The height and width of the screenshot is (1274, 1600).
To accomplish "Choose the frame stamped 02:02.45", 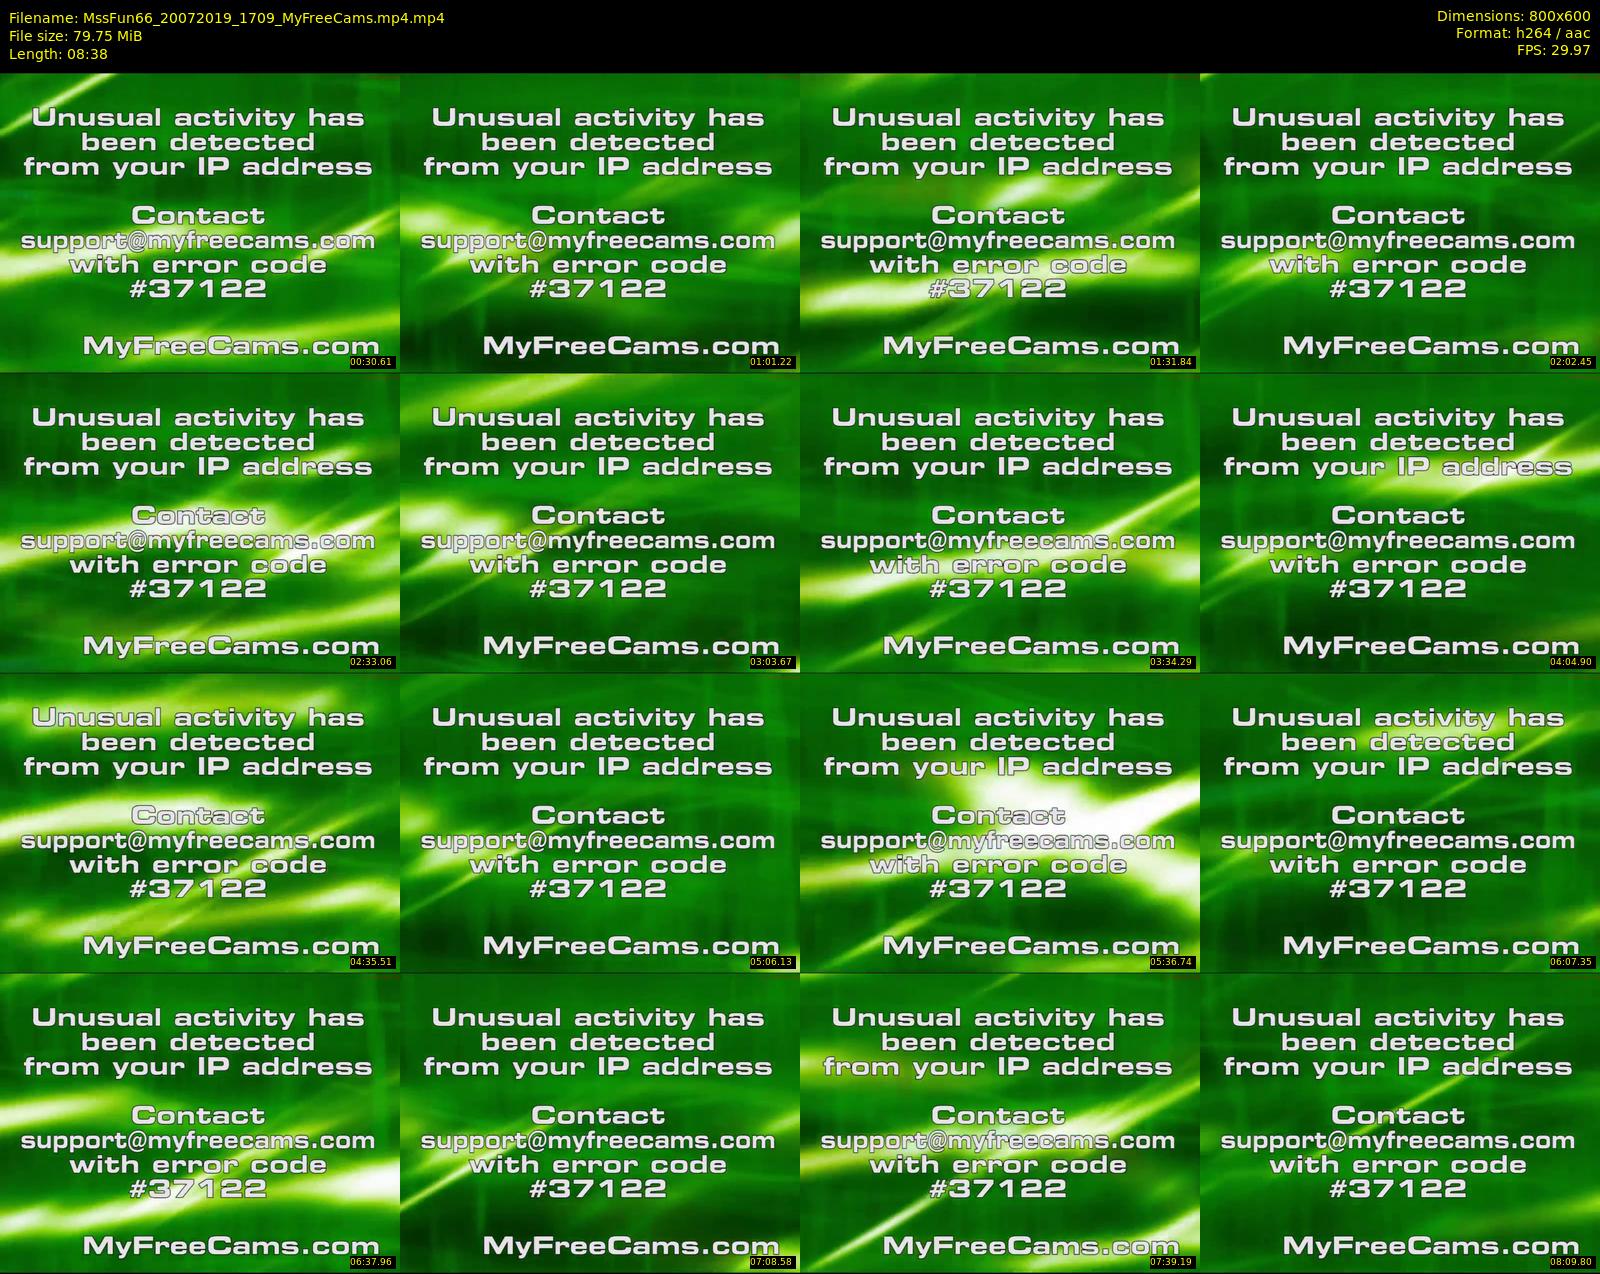I will click(1399, 222).
